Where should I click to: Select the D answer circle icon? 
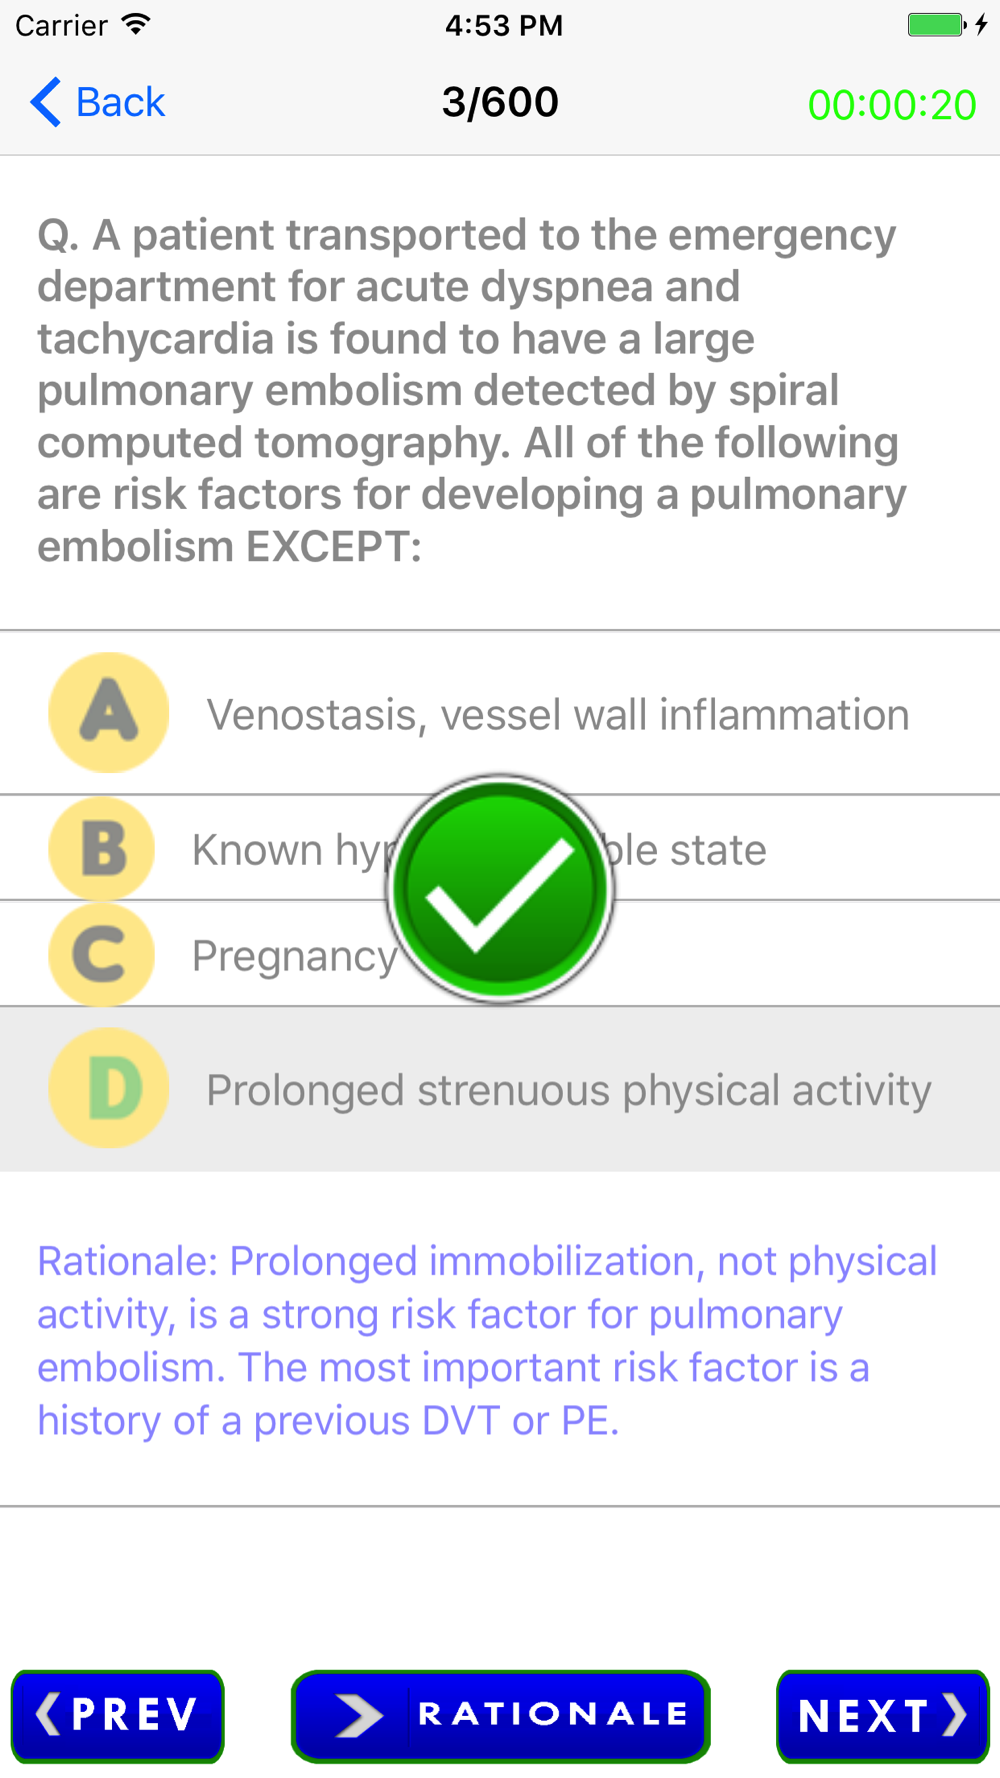click(x=108, y=1088)
